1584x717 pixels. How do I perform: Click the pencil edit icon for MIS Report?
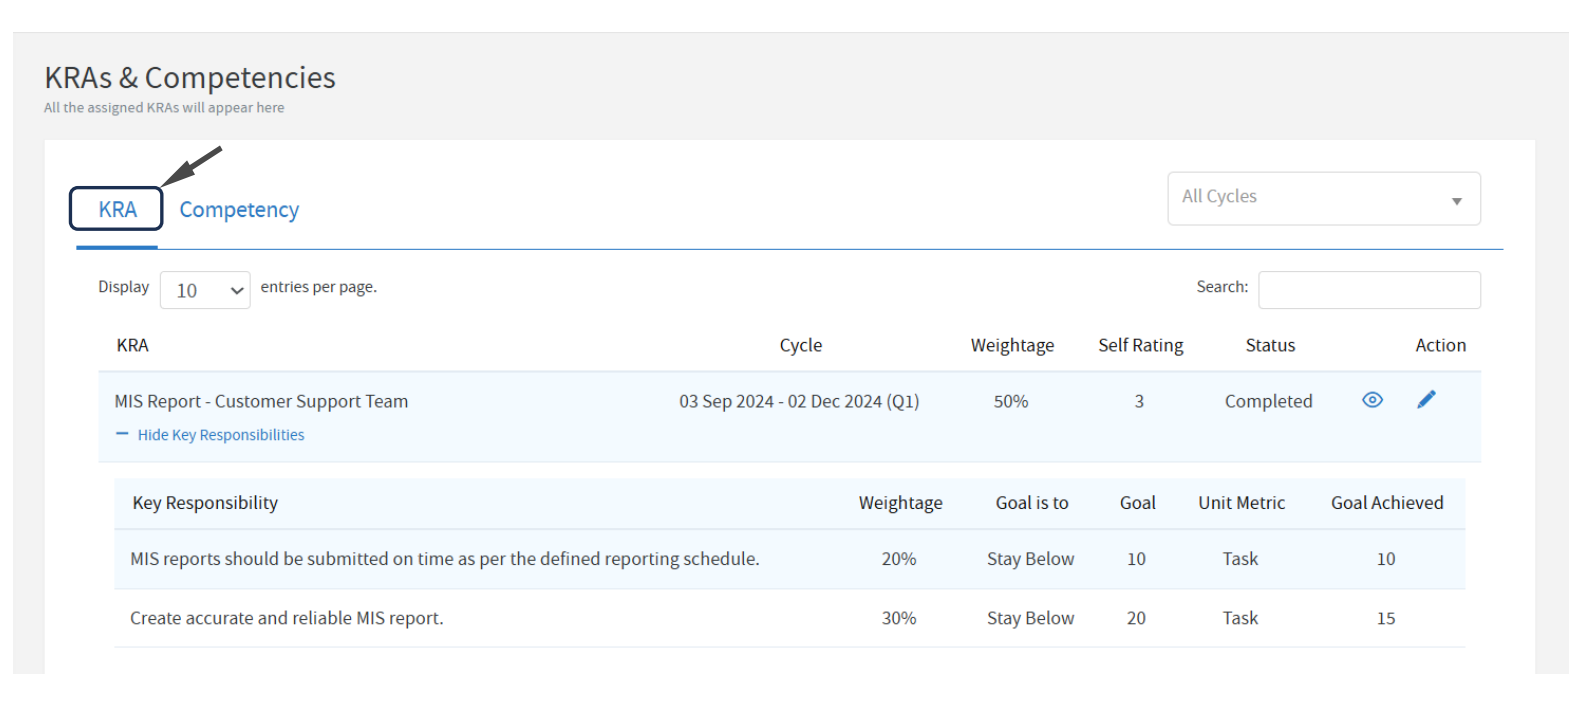click(1426, 400)
